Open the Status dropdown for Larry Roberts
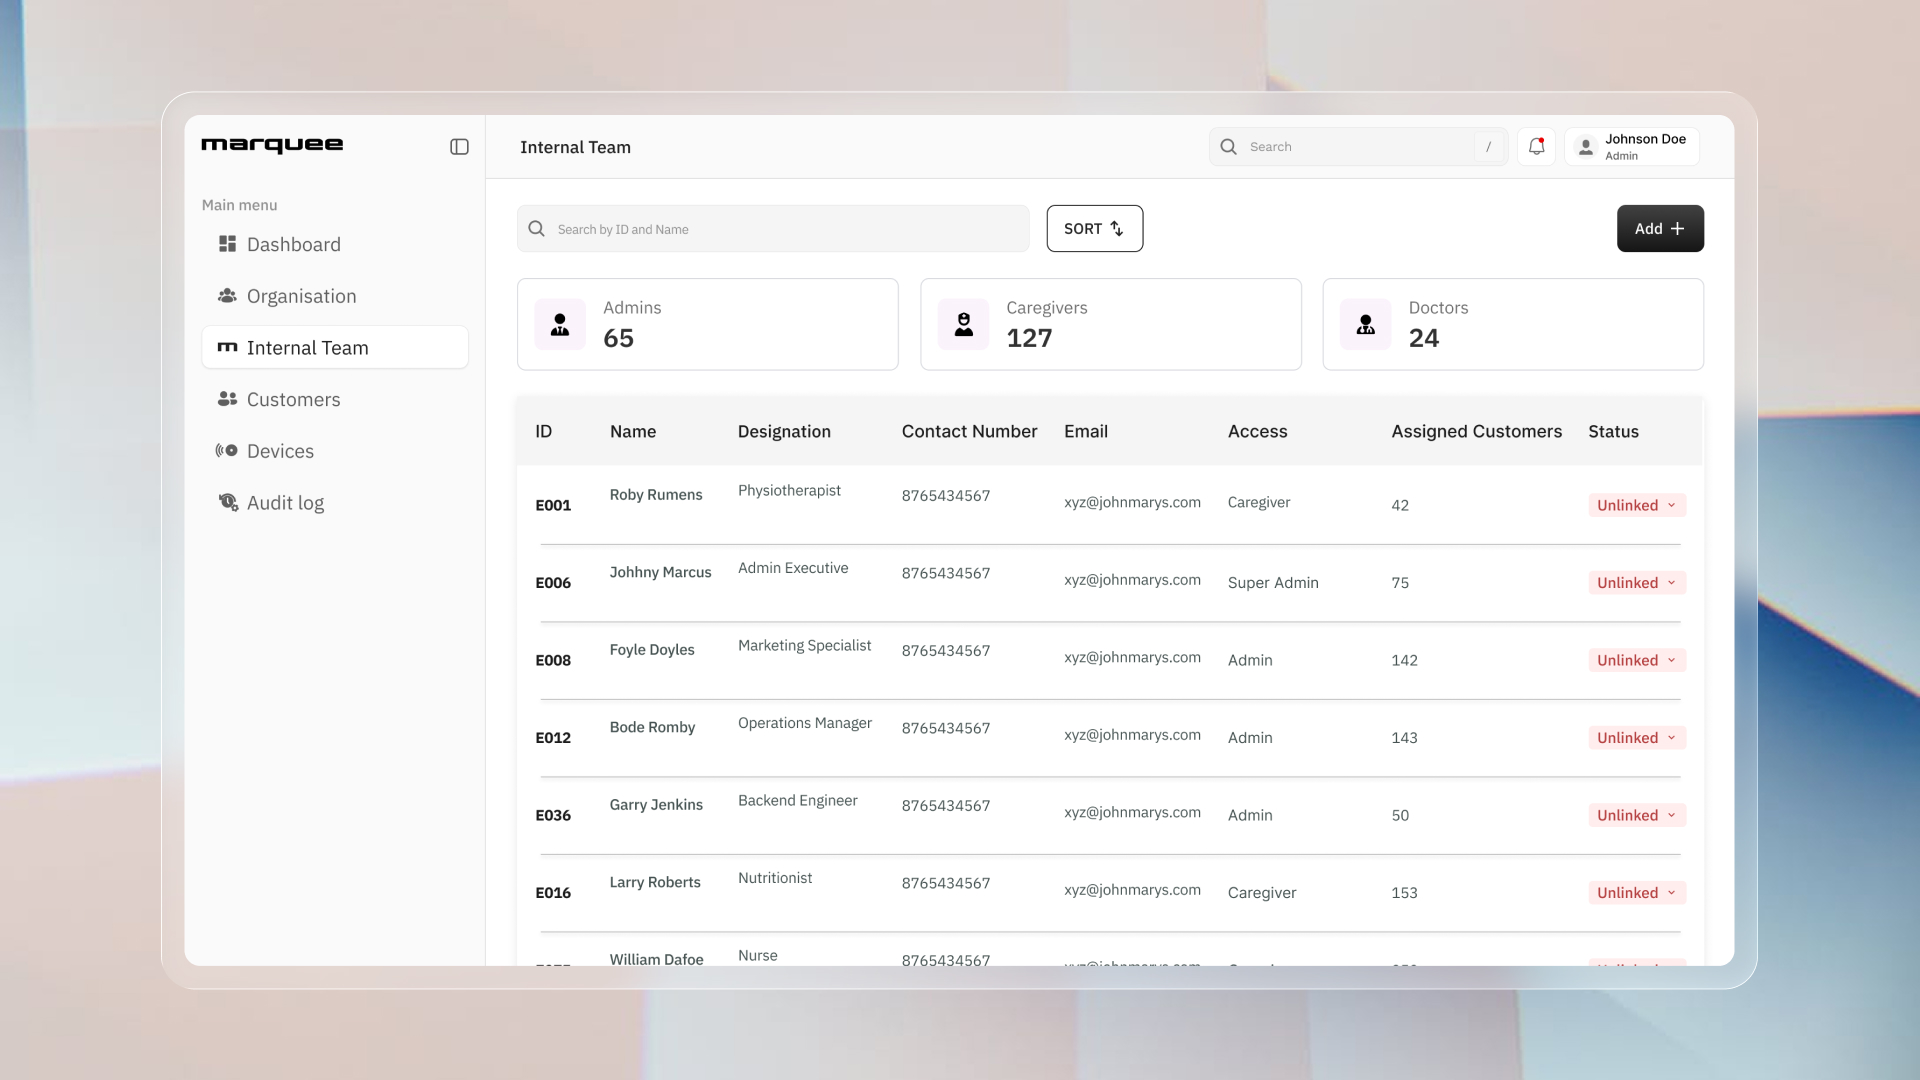 1637,893
